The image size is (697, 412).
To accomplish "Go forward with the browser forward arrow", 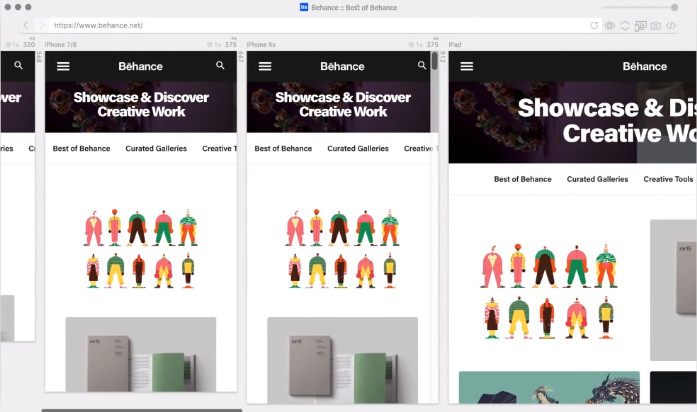I will tap(42, 25).
